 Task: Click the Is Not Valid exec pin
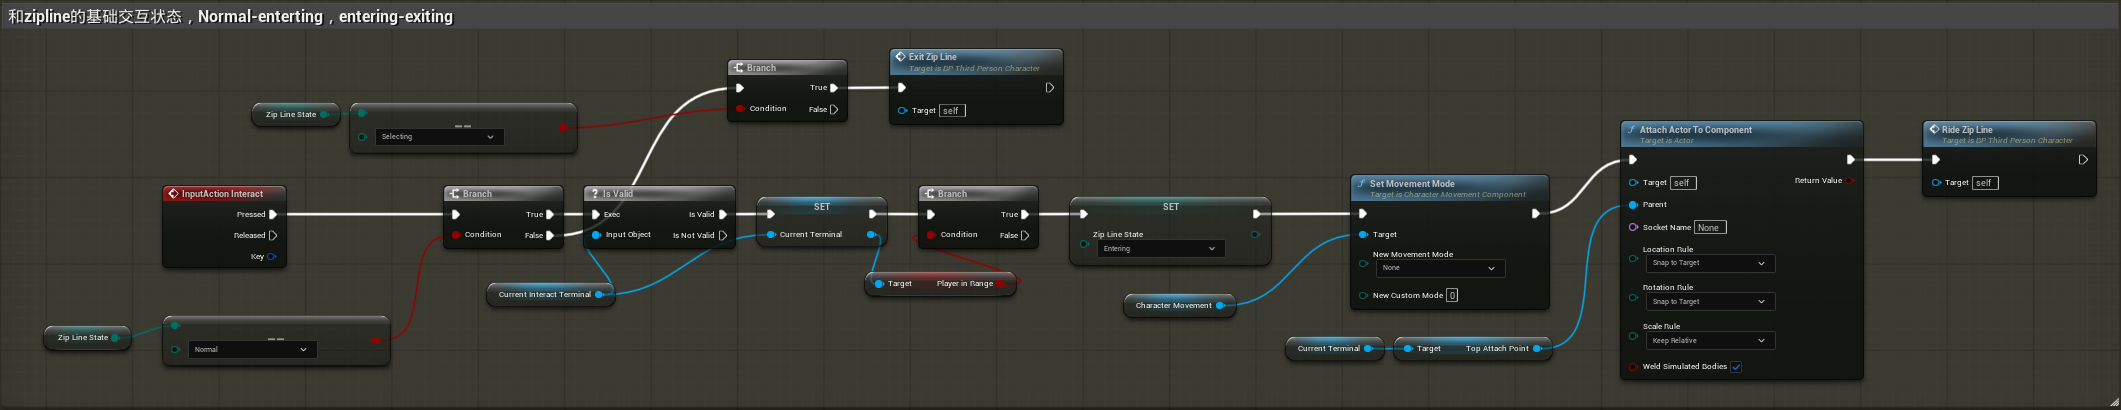click(x=723, y=235)
